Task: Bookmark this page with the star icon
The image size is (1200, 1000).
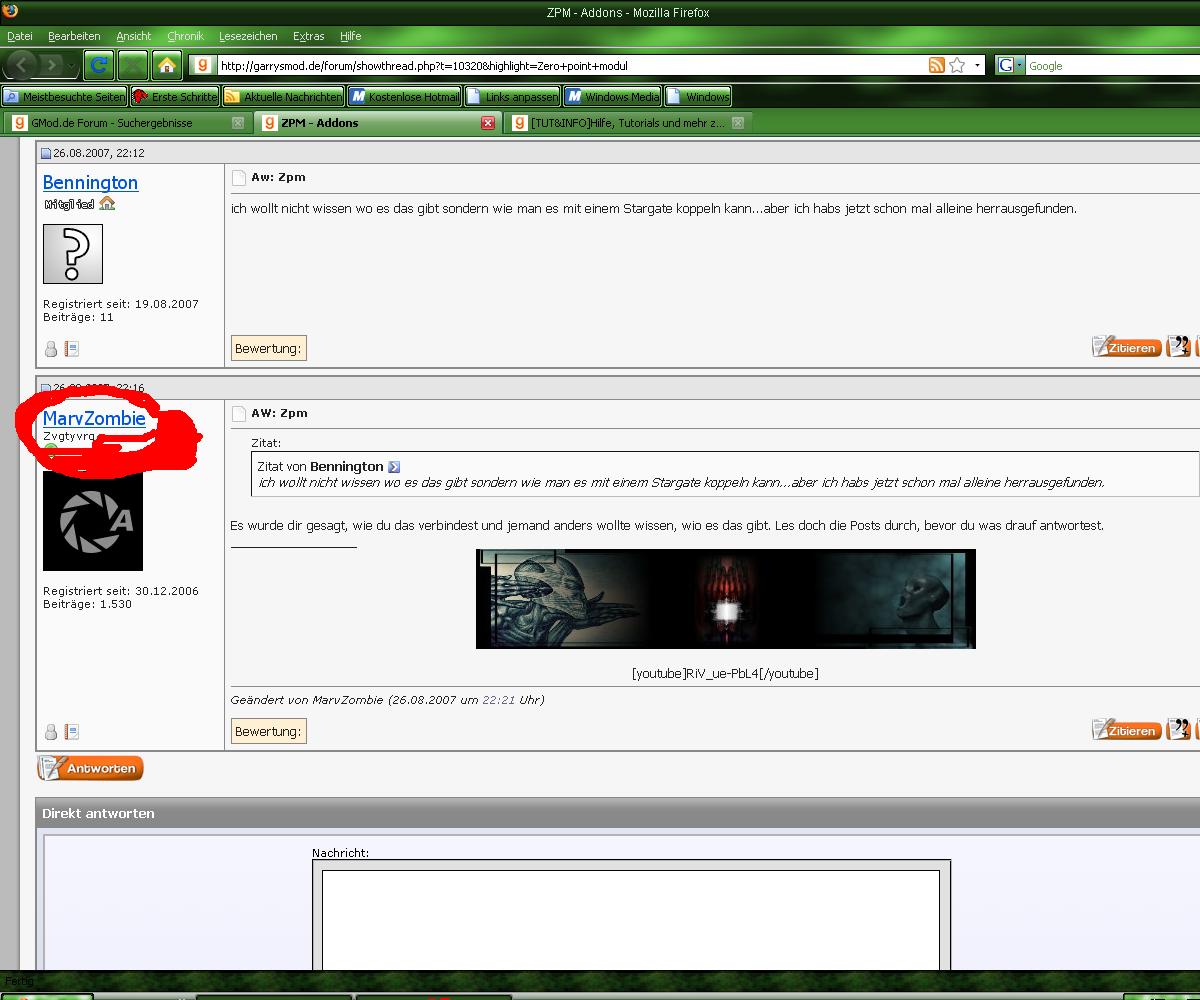Action: point(957,65)
